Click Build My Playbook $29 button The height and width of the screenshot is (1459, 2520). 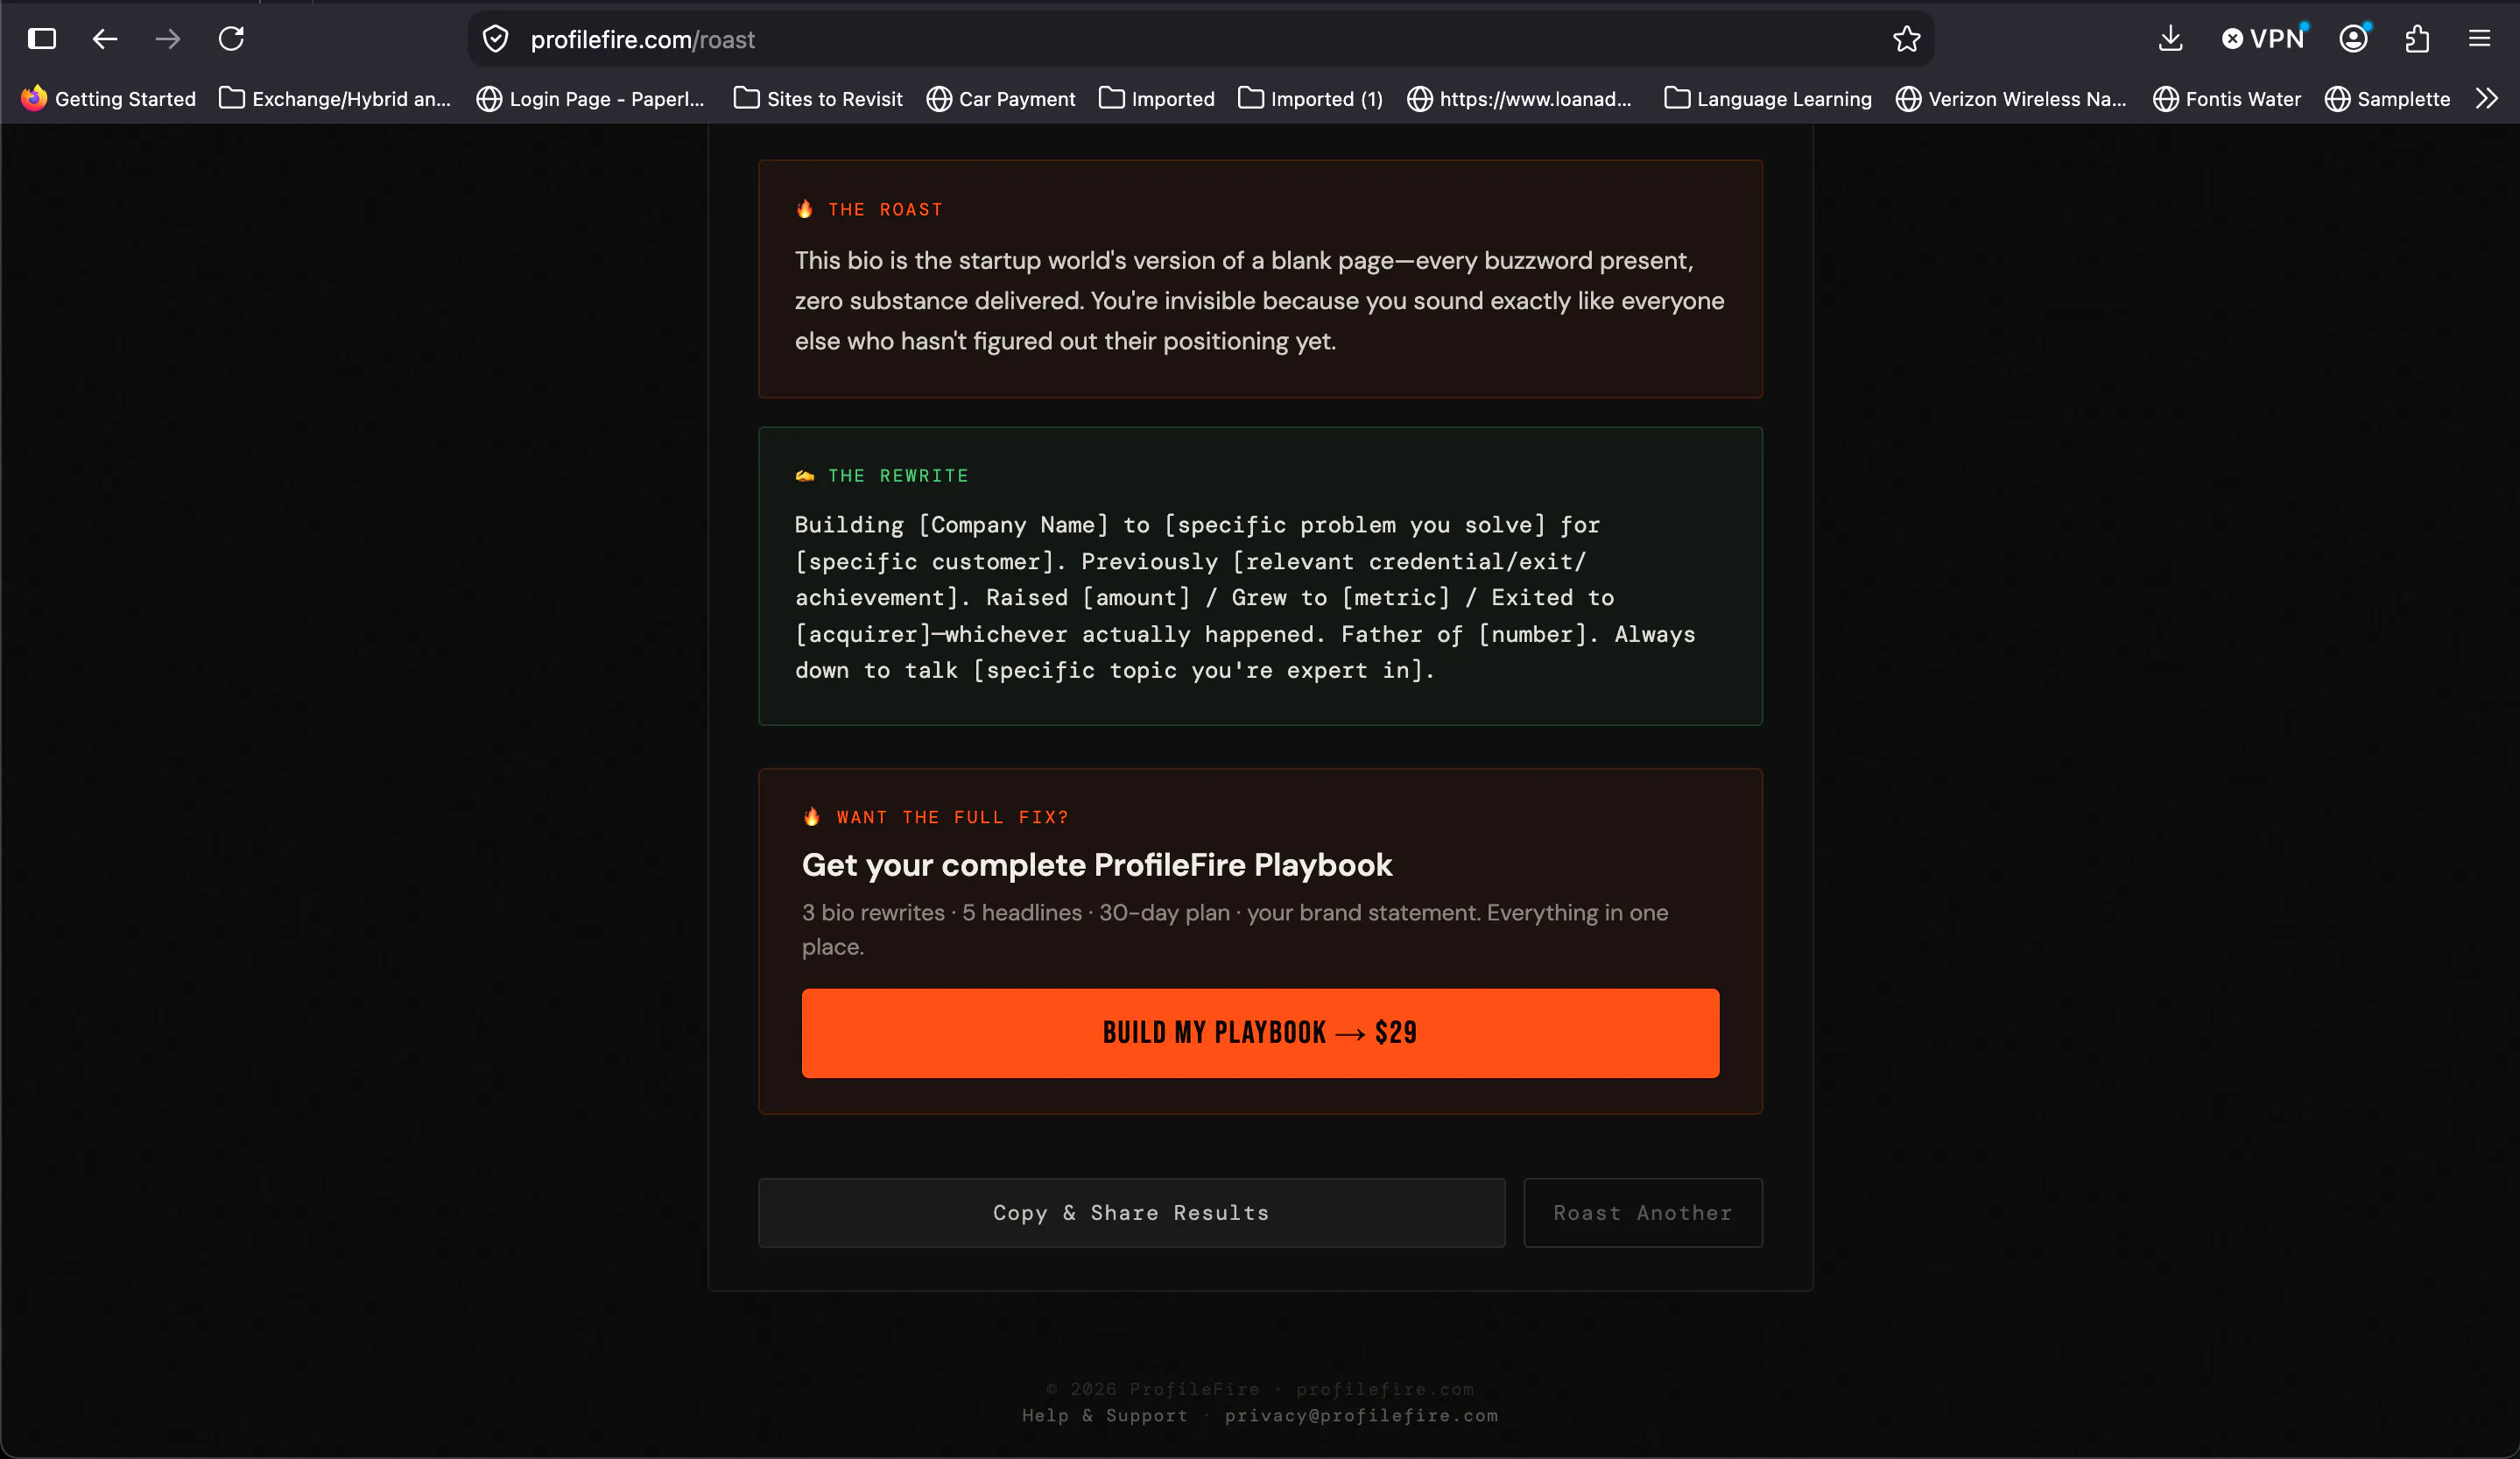[x=1260, y=1033]
